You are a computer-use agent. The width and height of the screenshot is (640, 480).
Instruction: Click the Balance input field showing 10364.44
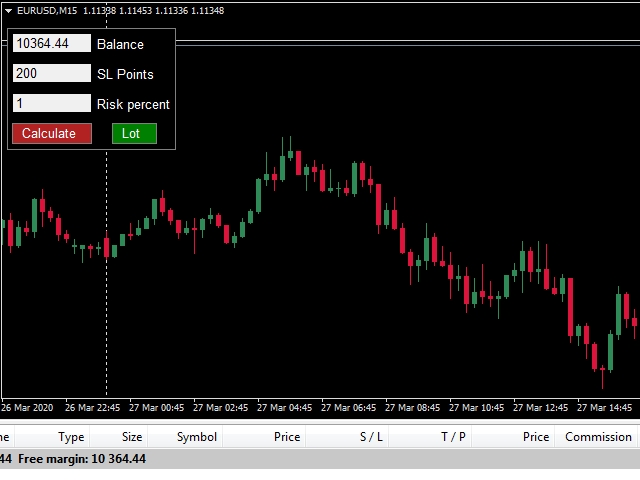[52, 43]
